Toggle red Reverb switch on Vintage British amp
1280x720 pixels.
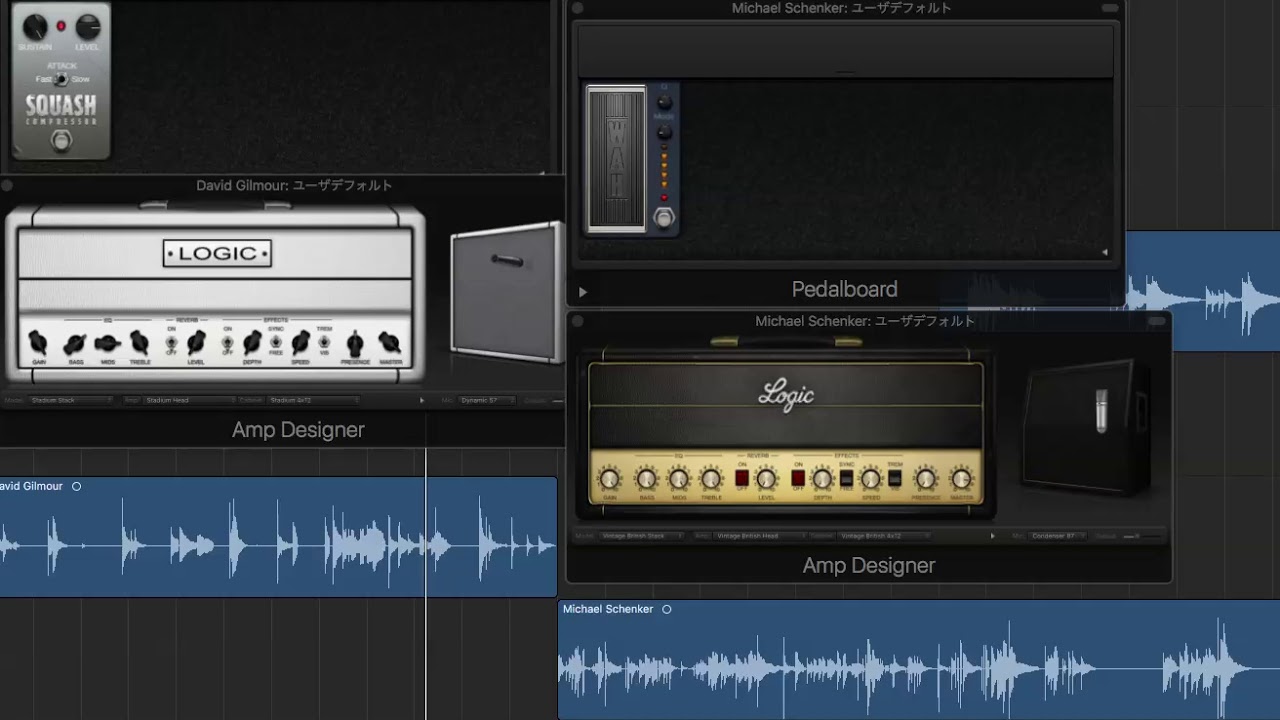pos(742,479)
